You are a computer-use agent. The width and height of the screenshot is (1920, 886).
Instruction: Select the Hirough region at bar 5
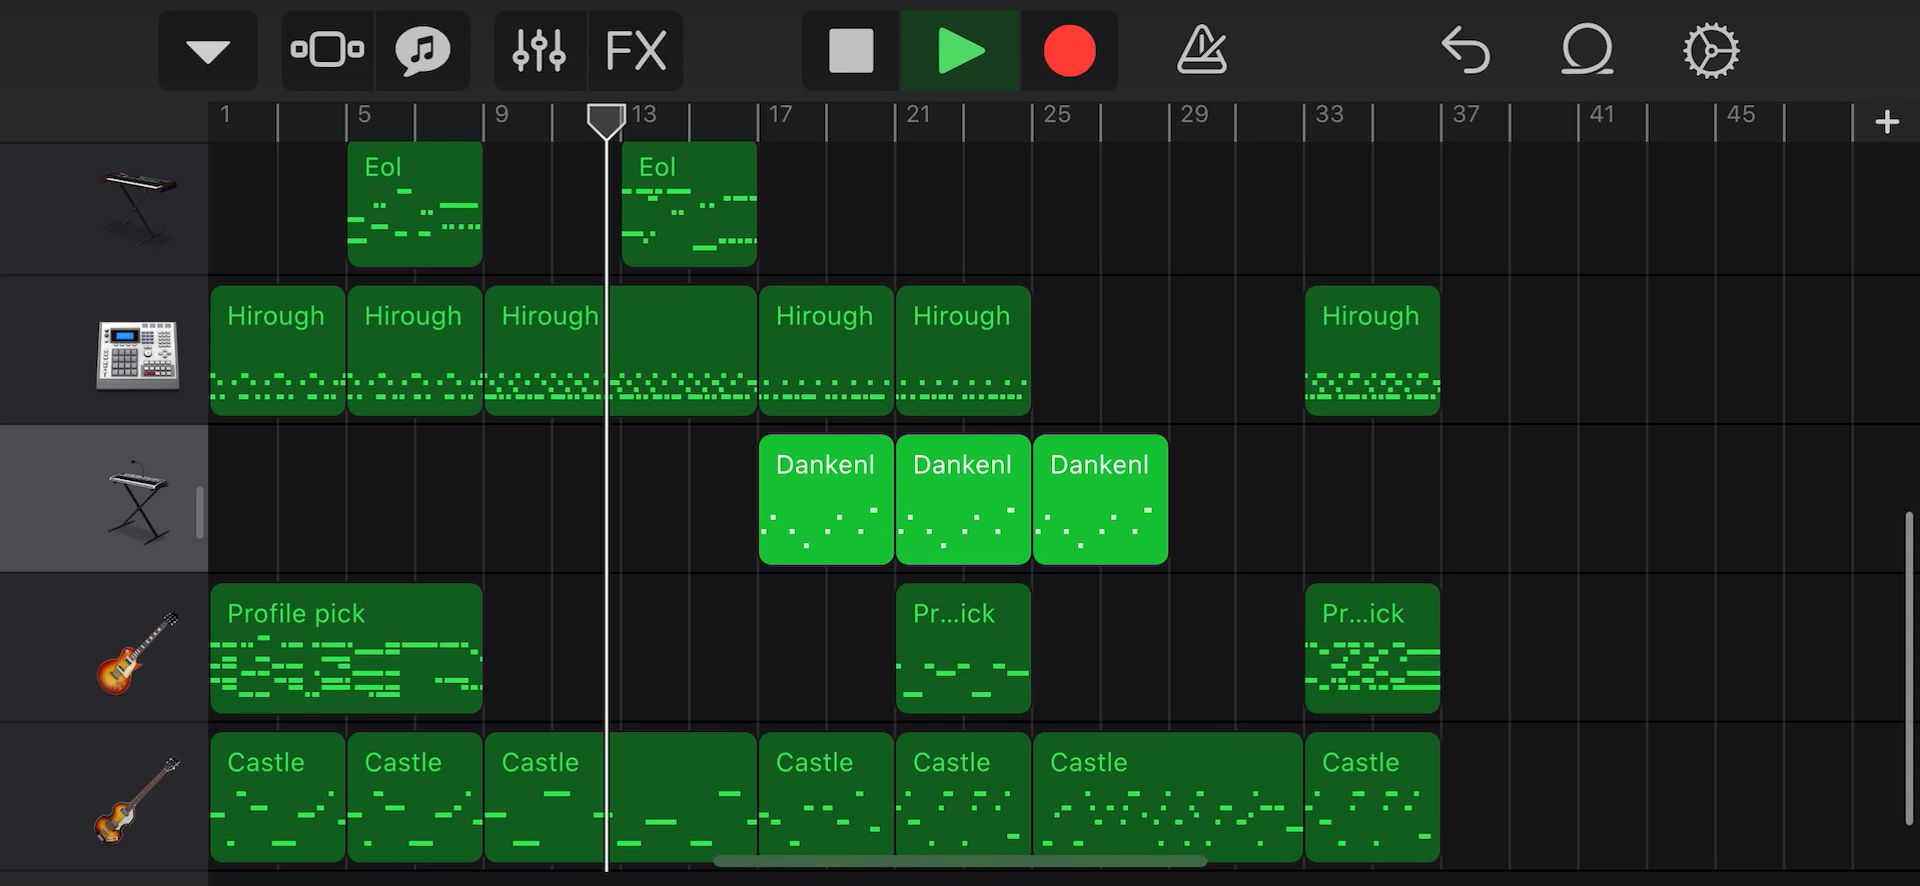tap(415, 351)
